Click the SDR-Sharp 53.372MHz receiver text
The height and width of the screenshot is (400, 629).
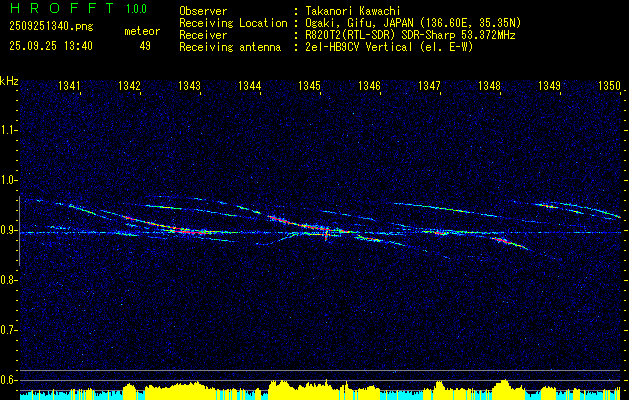459,35
